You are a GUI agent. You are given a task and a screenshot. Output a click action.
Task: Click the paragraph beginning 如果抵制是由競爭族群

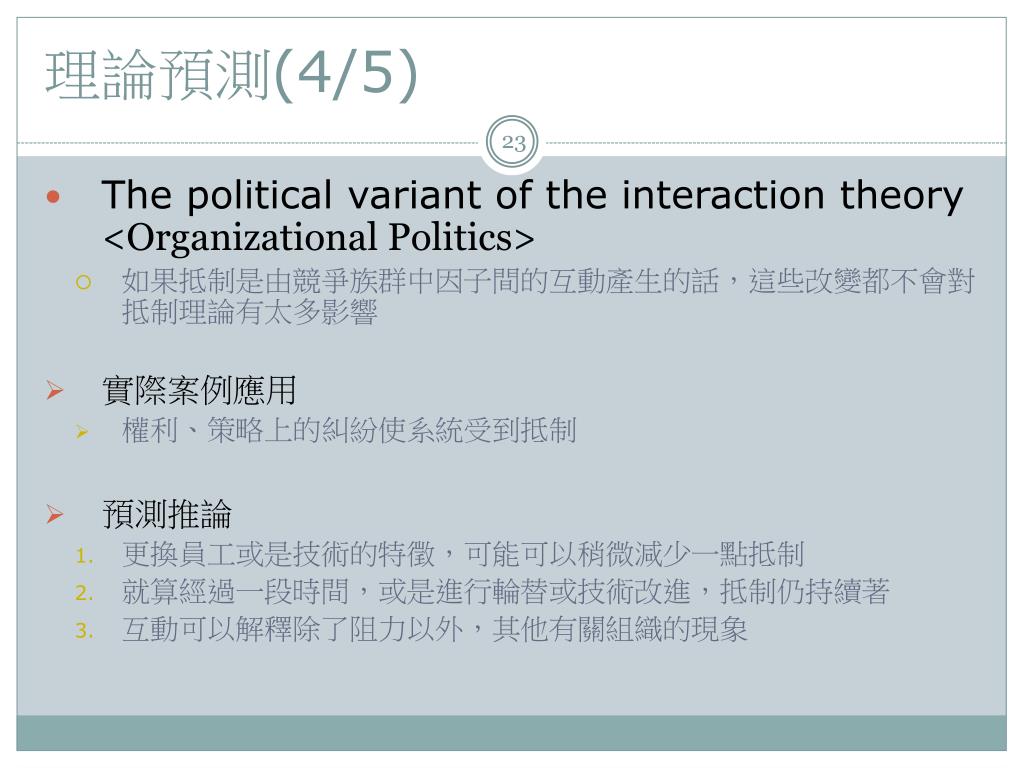[548, 296]
